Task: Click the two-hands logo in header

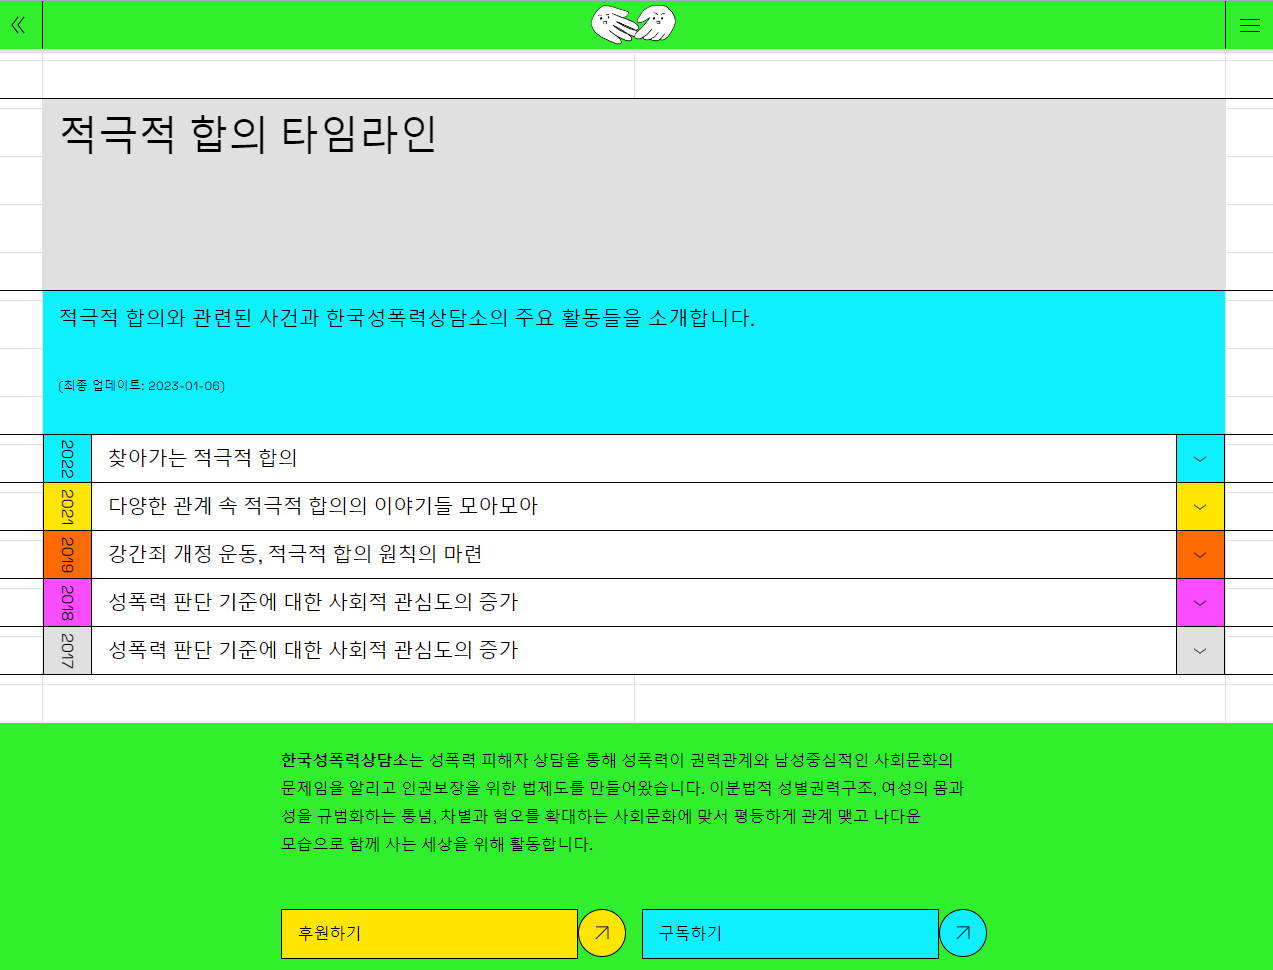Action: tap(634, 24)
